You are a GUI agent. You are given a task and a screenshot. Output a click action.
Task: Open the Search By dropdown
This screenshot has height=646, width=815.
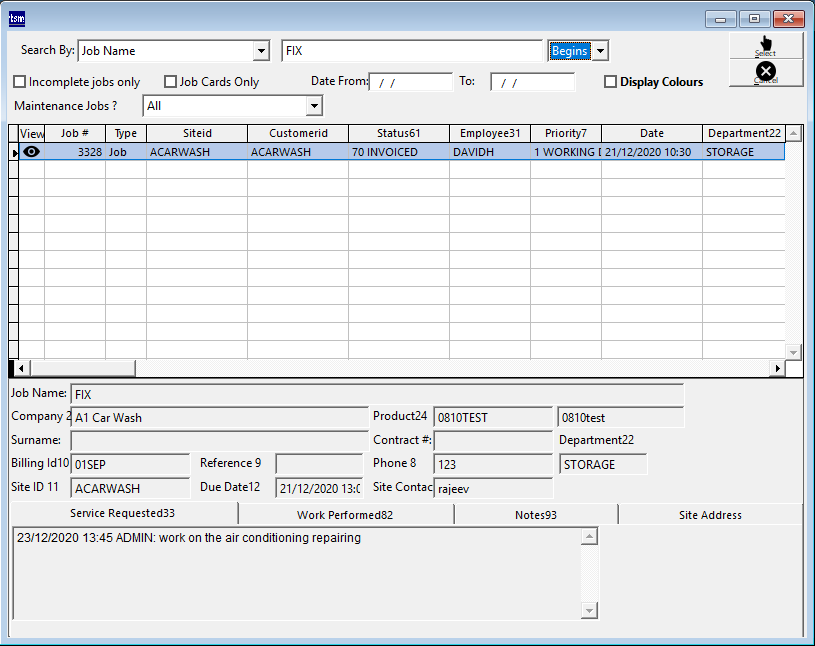point(262,51)
